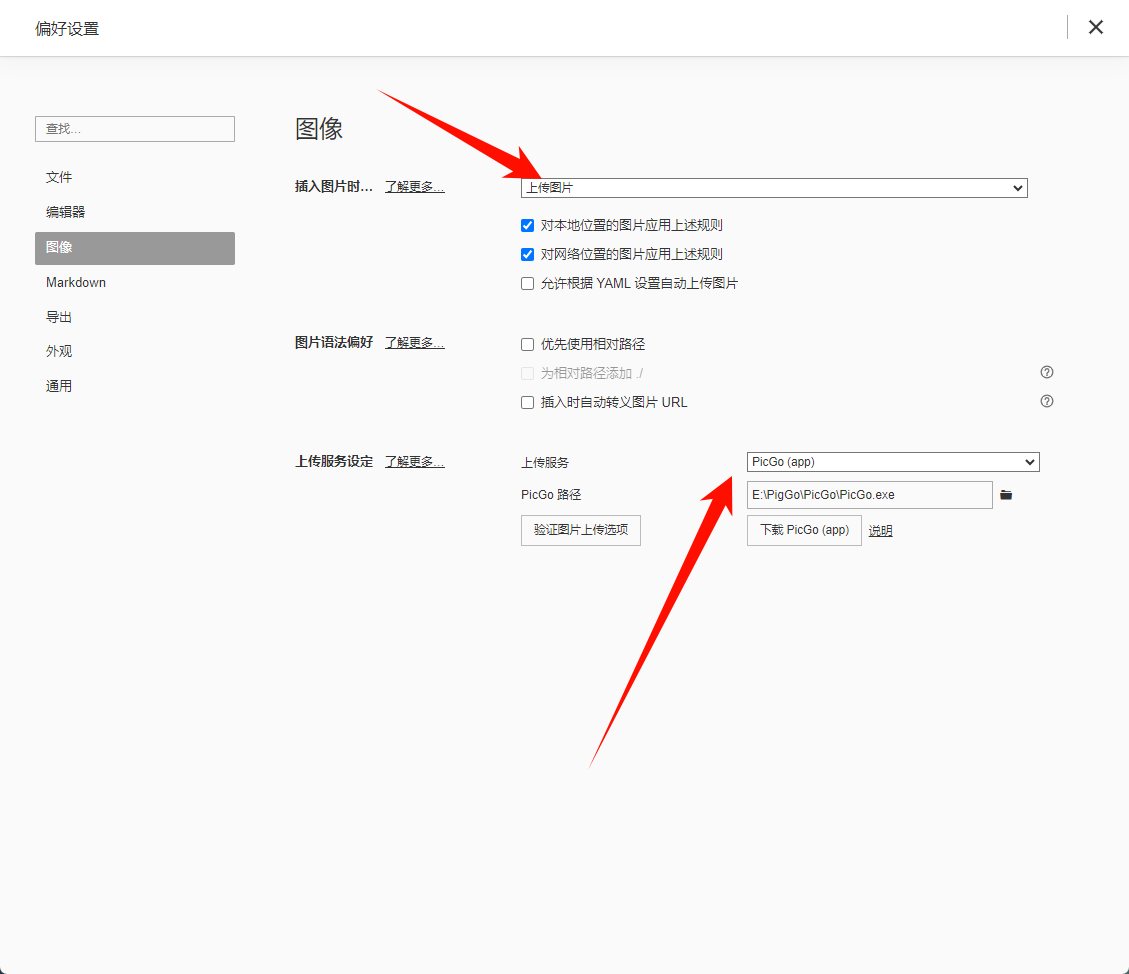Click help icon next to 为相对路径添加 ./
This screenshot has height=974, width=1129.
(x=1047, y=372)
